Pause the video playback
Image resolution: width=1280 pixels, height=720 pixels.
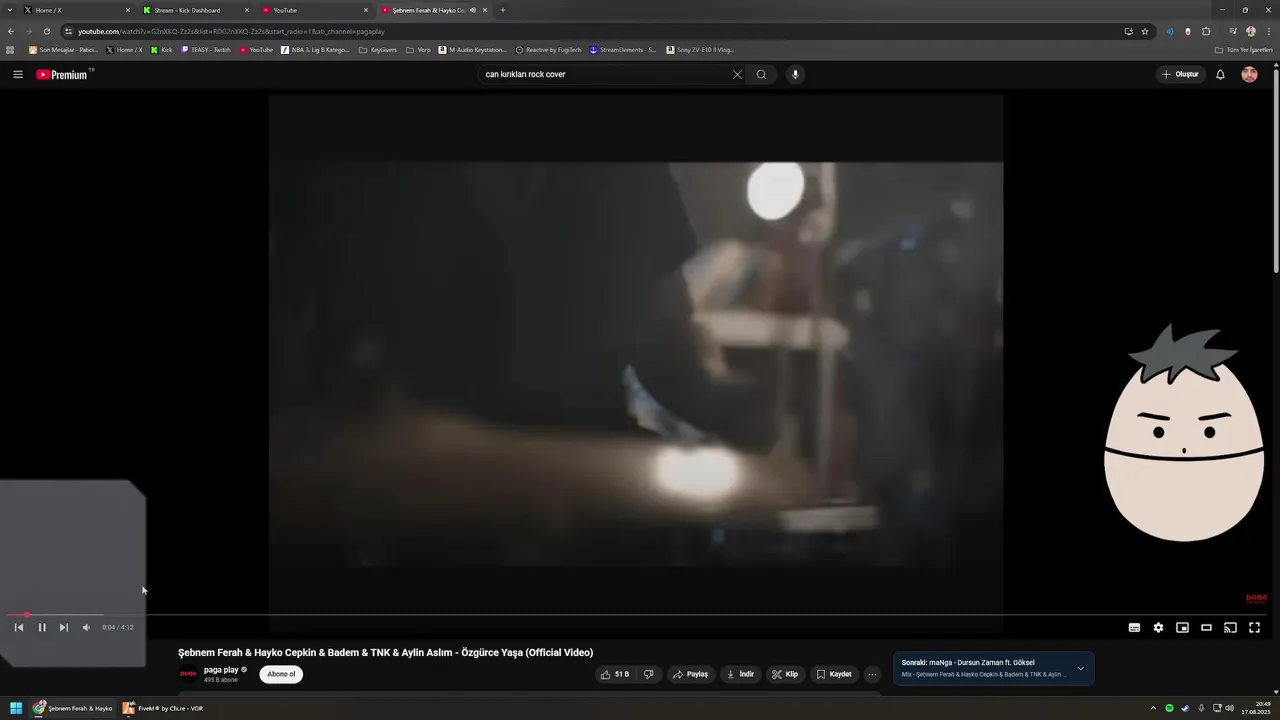pyautogui.click(x=42, y=627)
